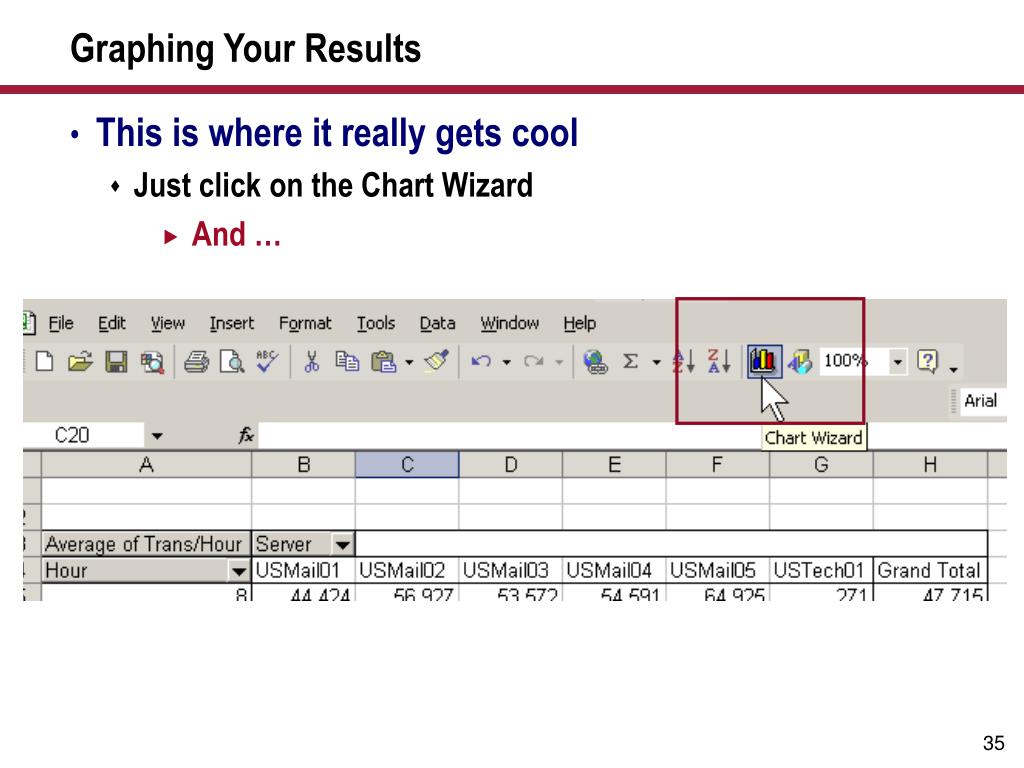This screenshot has width=1024, height=768.
Task: Expand the Redo history dropdown arrow
Action: tap(559, 362)
